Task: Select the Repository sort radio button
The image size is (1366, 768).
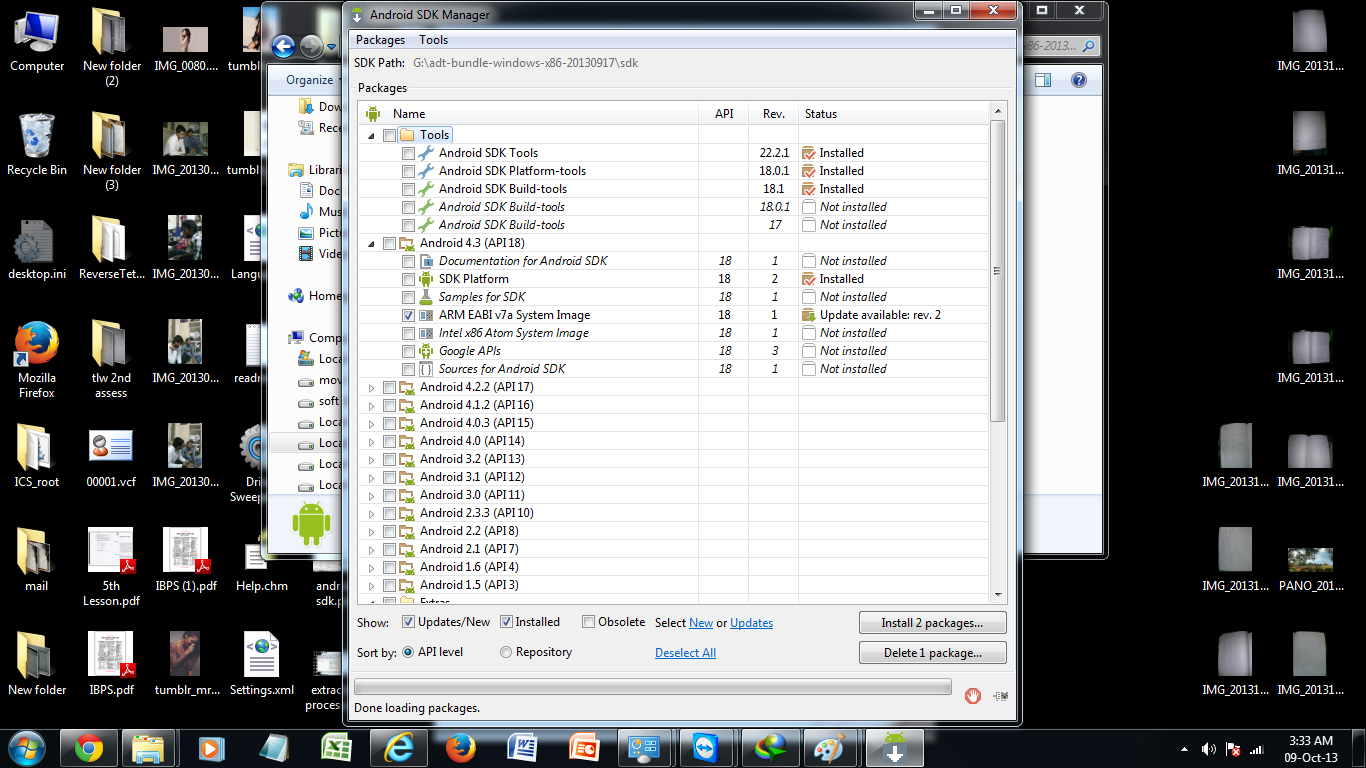Action: click(x=506, y=652)
